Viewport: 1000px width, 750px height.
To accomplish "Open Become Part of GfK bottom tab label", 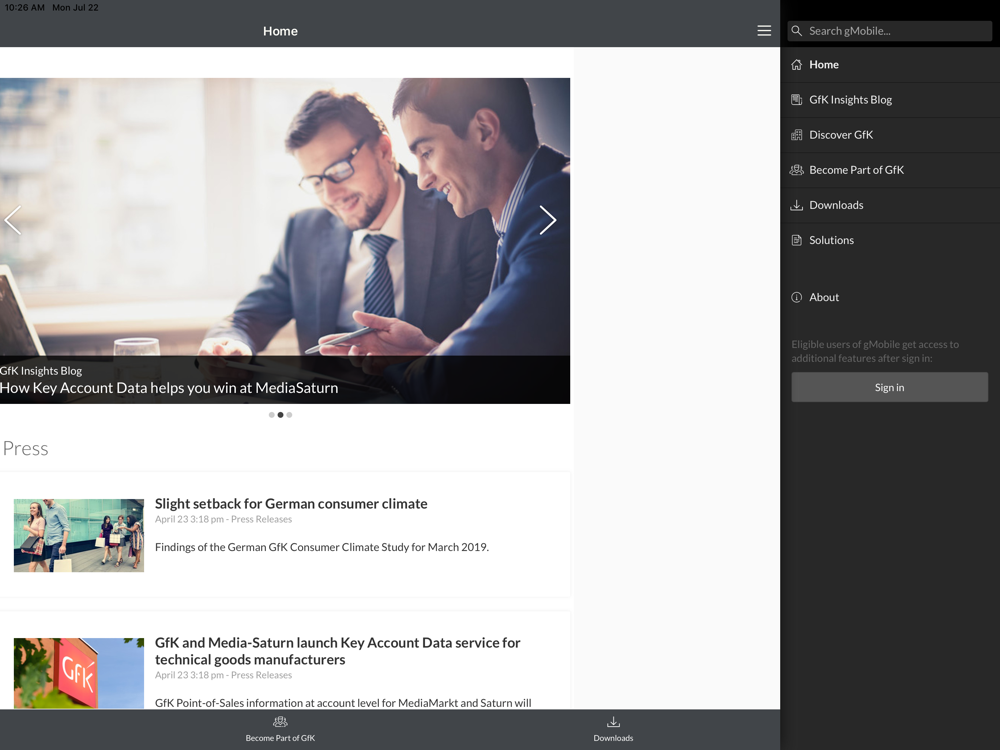I will click(281, 738).
